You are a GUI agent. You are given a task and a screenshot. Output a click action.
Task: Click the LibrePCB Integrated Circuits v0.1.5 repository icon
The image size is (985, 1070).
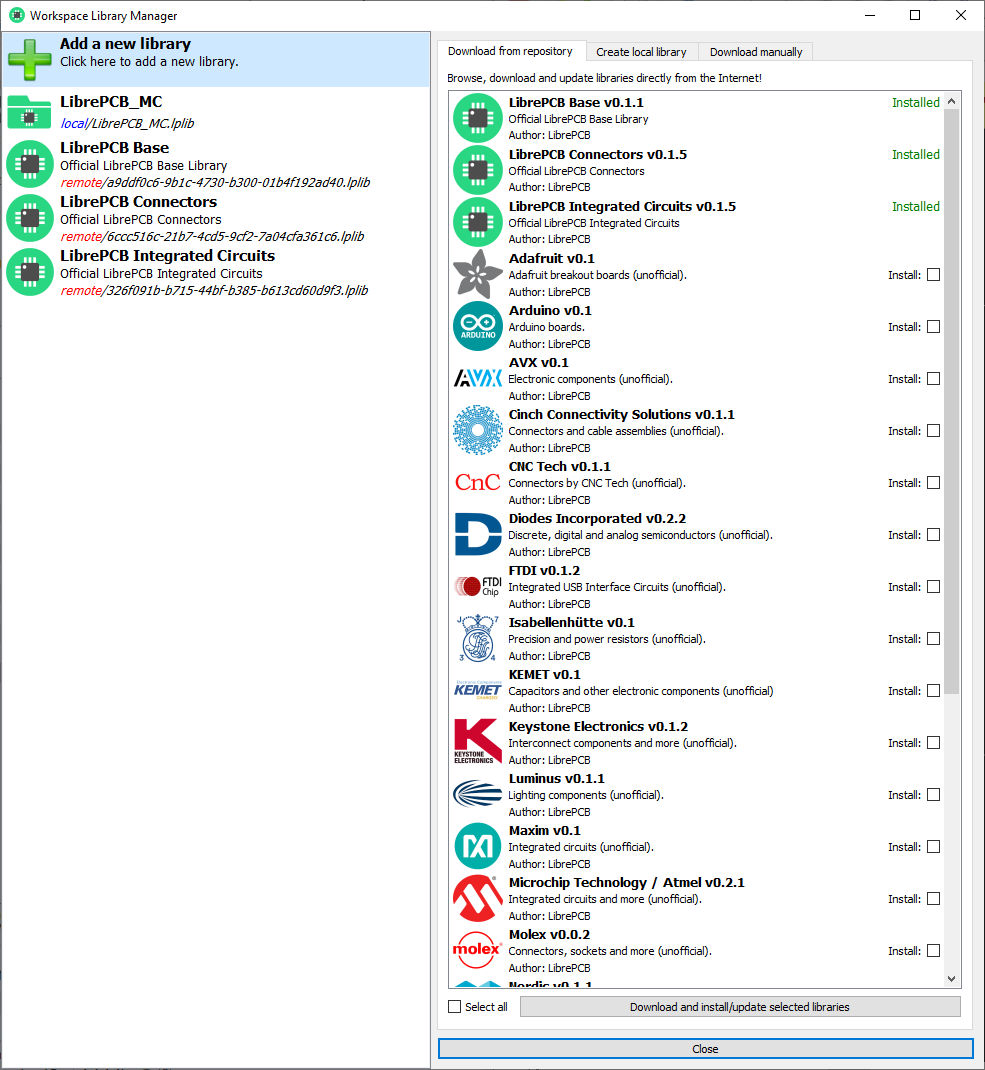[478, 222]
